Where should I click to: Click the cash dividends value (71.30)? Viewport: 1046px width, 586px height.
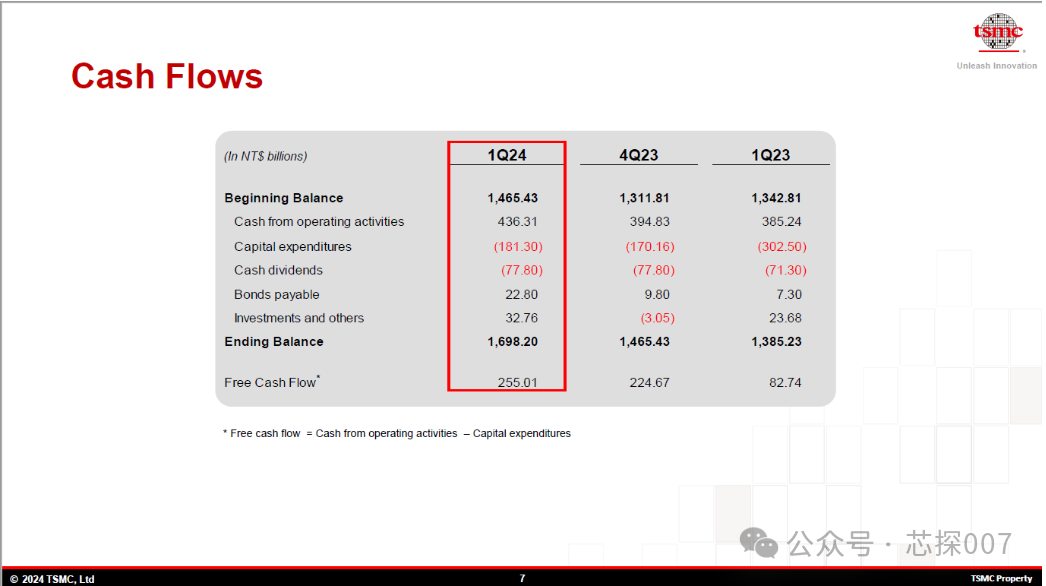(x=786, y=270)
